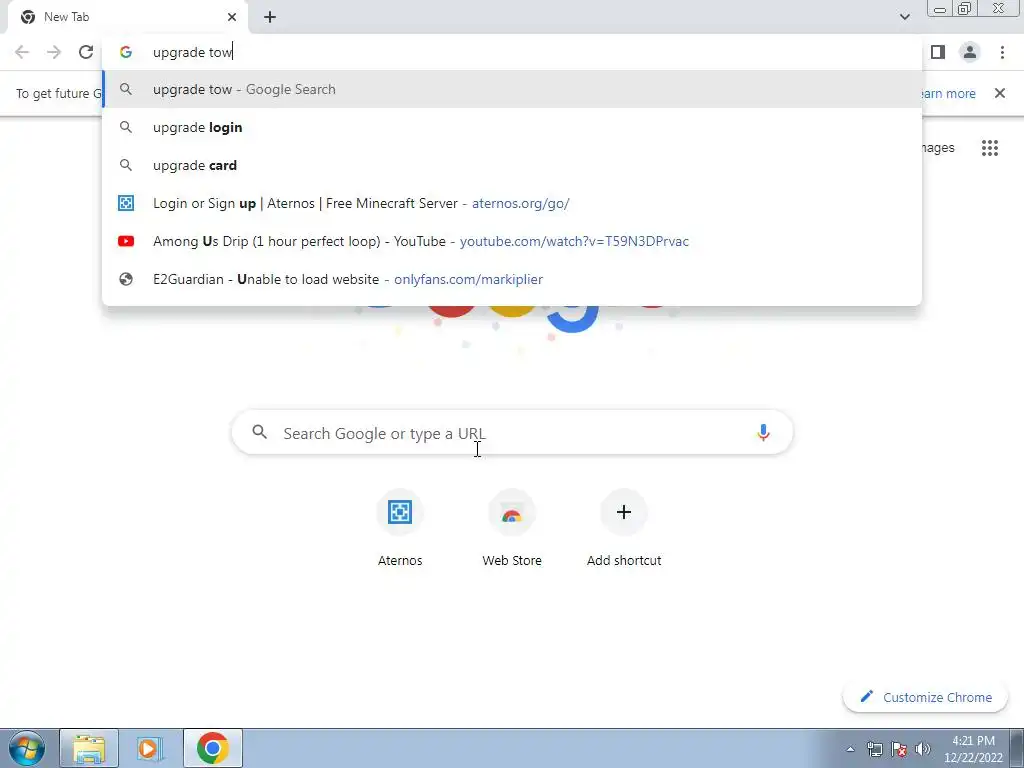1024x768 pixels.
Task: Close the New Tab tab
Action: point(232,17)
